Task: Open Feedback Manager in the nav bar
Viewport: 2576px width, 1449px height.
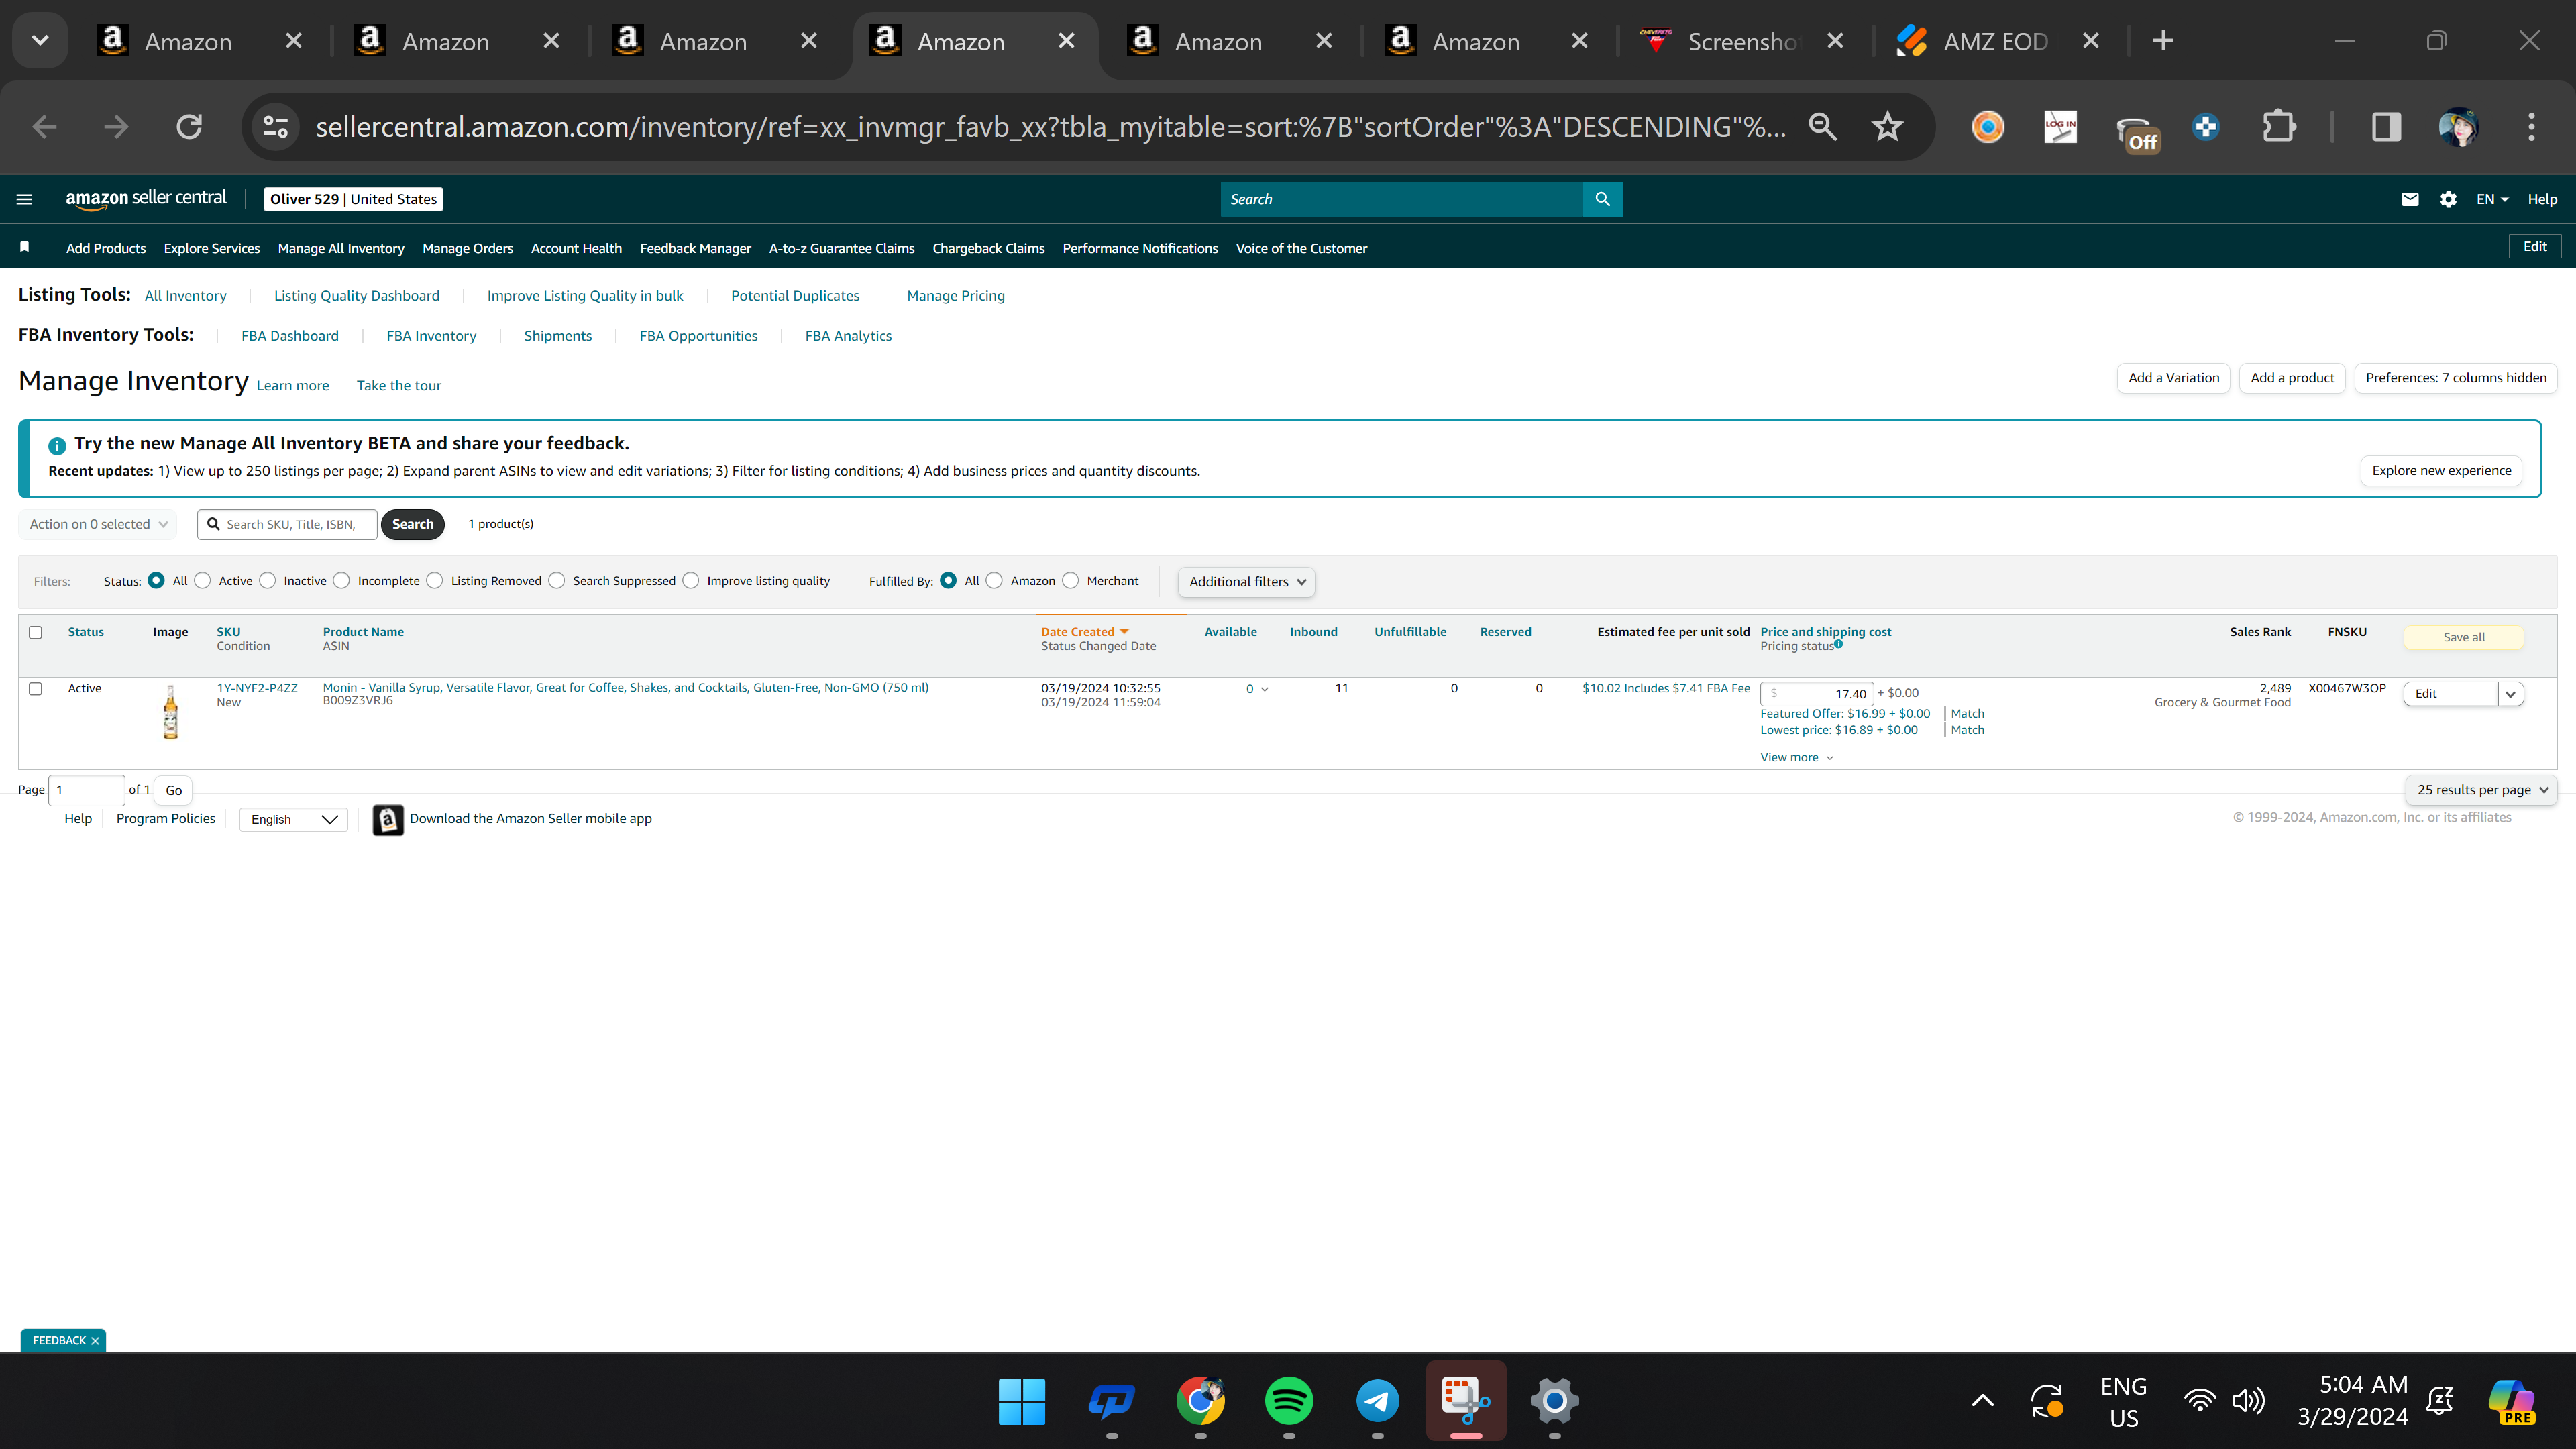Action: (x=695, y=248)
